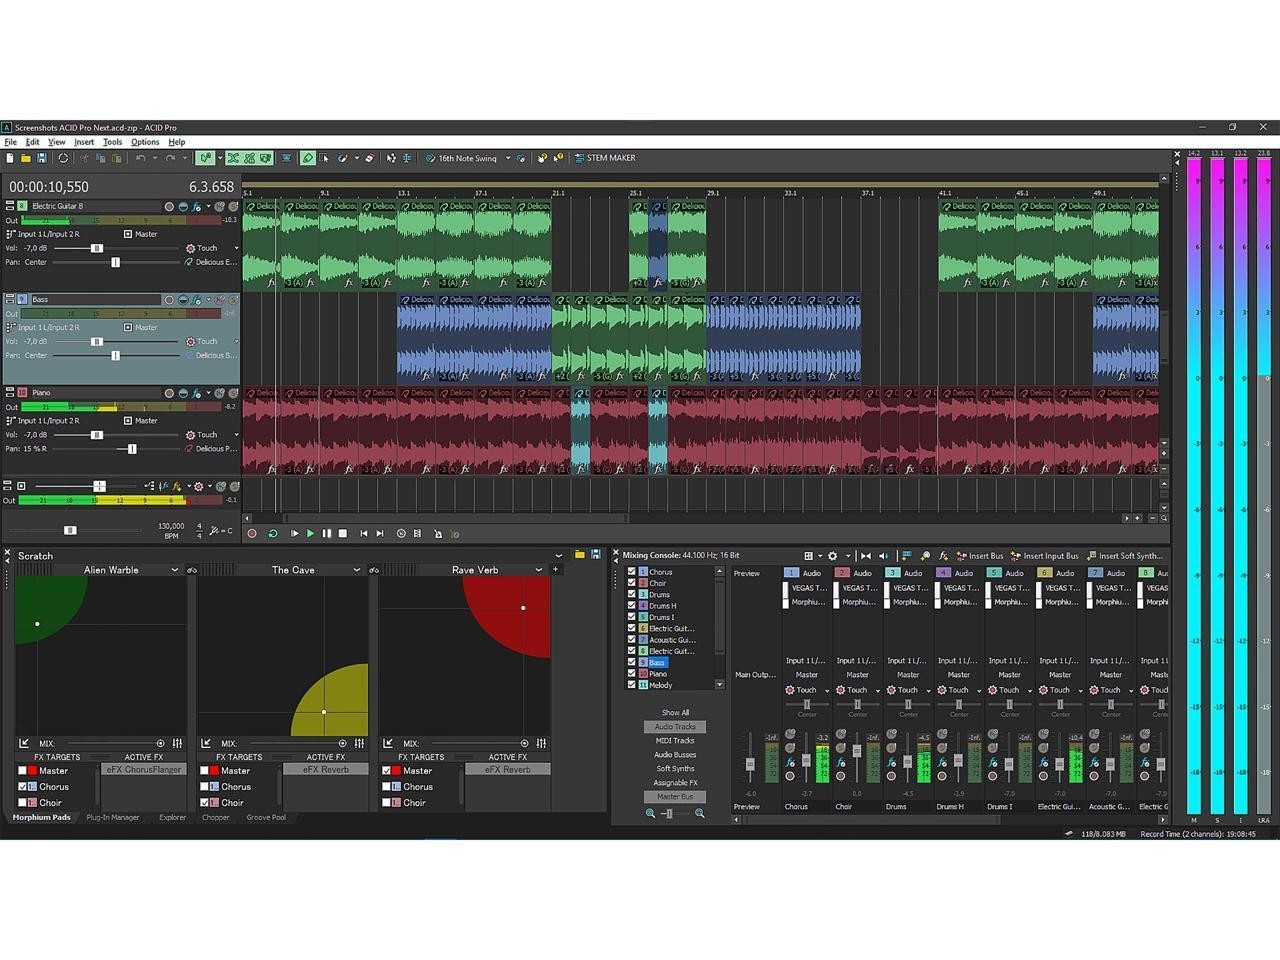Open folder icon in Morphium Pads panel

pyautogui.click(x=579, y=555)
